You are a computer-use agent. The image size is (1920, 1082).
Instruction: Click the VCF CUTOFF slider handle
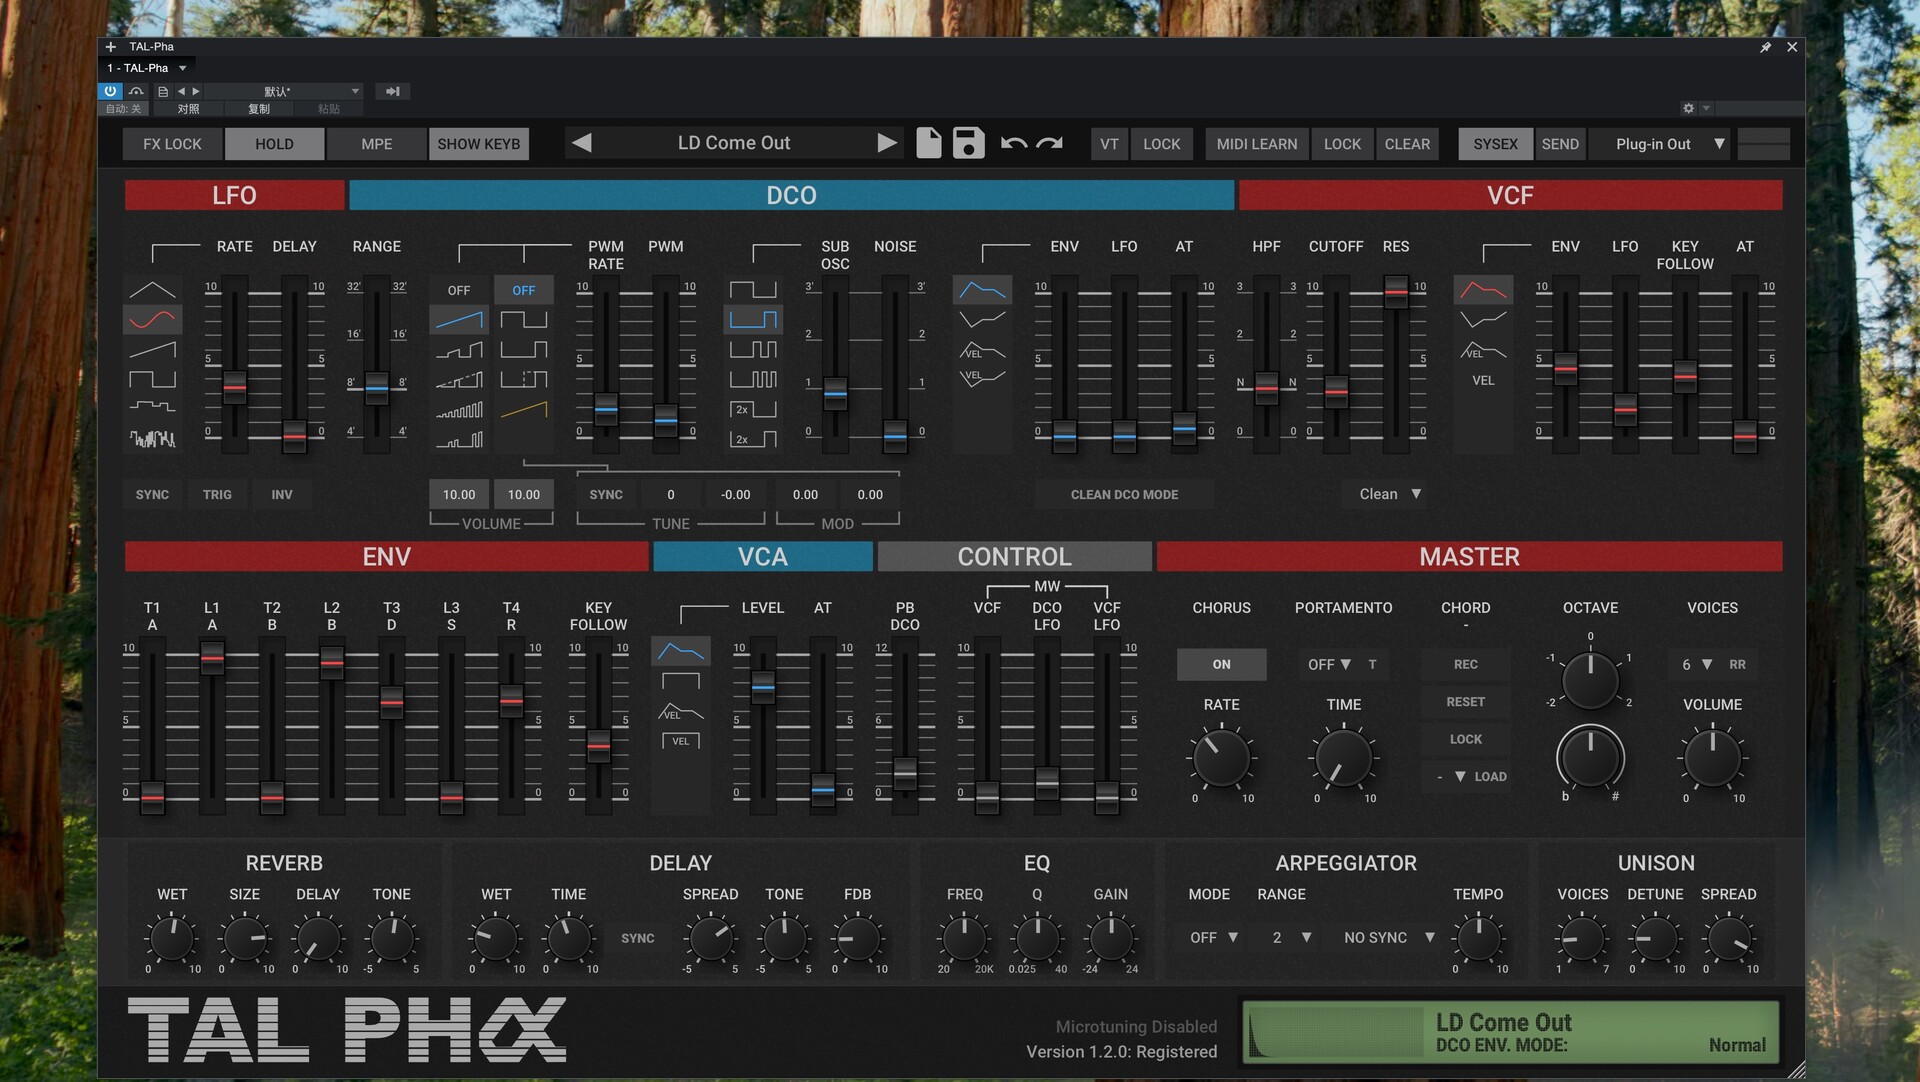1336,391
